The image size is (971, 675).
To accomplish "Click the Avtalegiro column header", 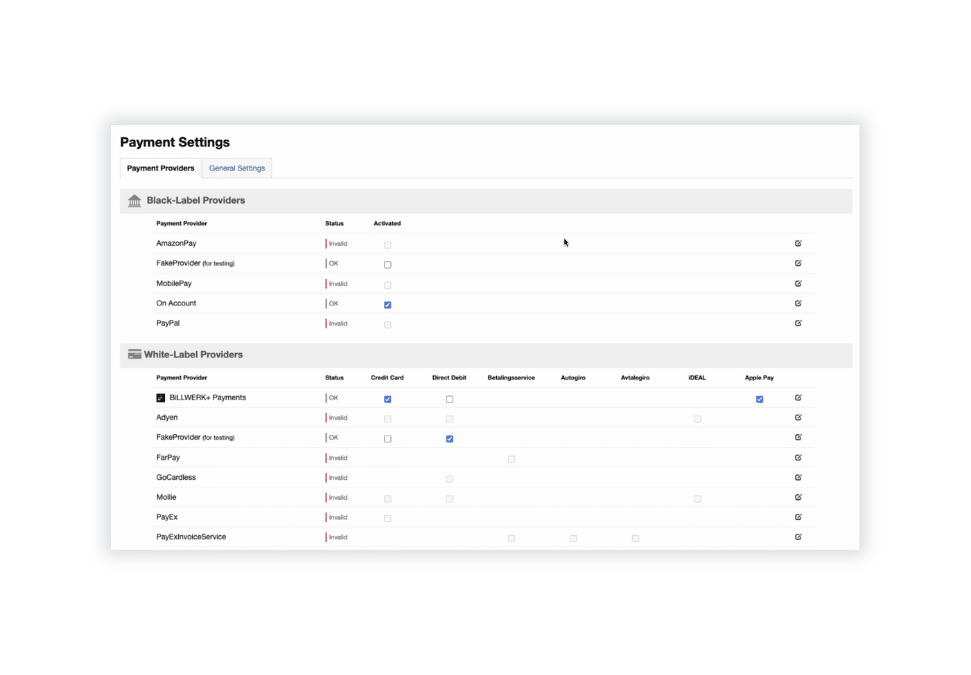I will [x=635, y=378].
